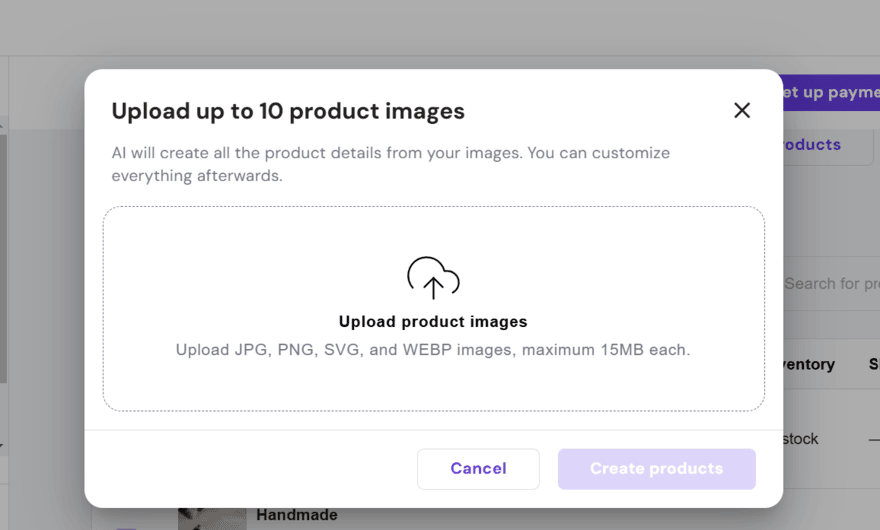Click the left sidebar scrollbar
The image size is (880, 530).
click(x=3, y=258)
